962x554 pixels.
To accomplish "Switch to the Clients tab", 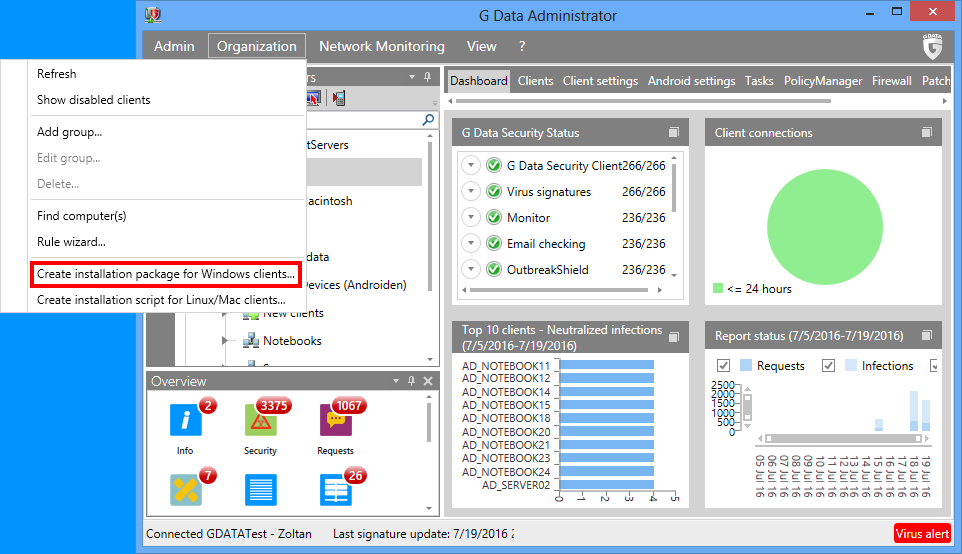I will (x=535, y=81).
